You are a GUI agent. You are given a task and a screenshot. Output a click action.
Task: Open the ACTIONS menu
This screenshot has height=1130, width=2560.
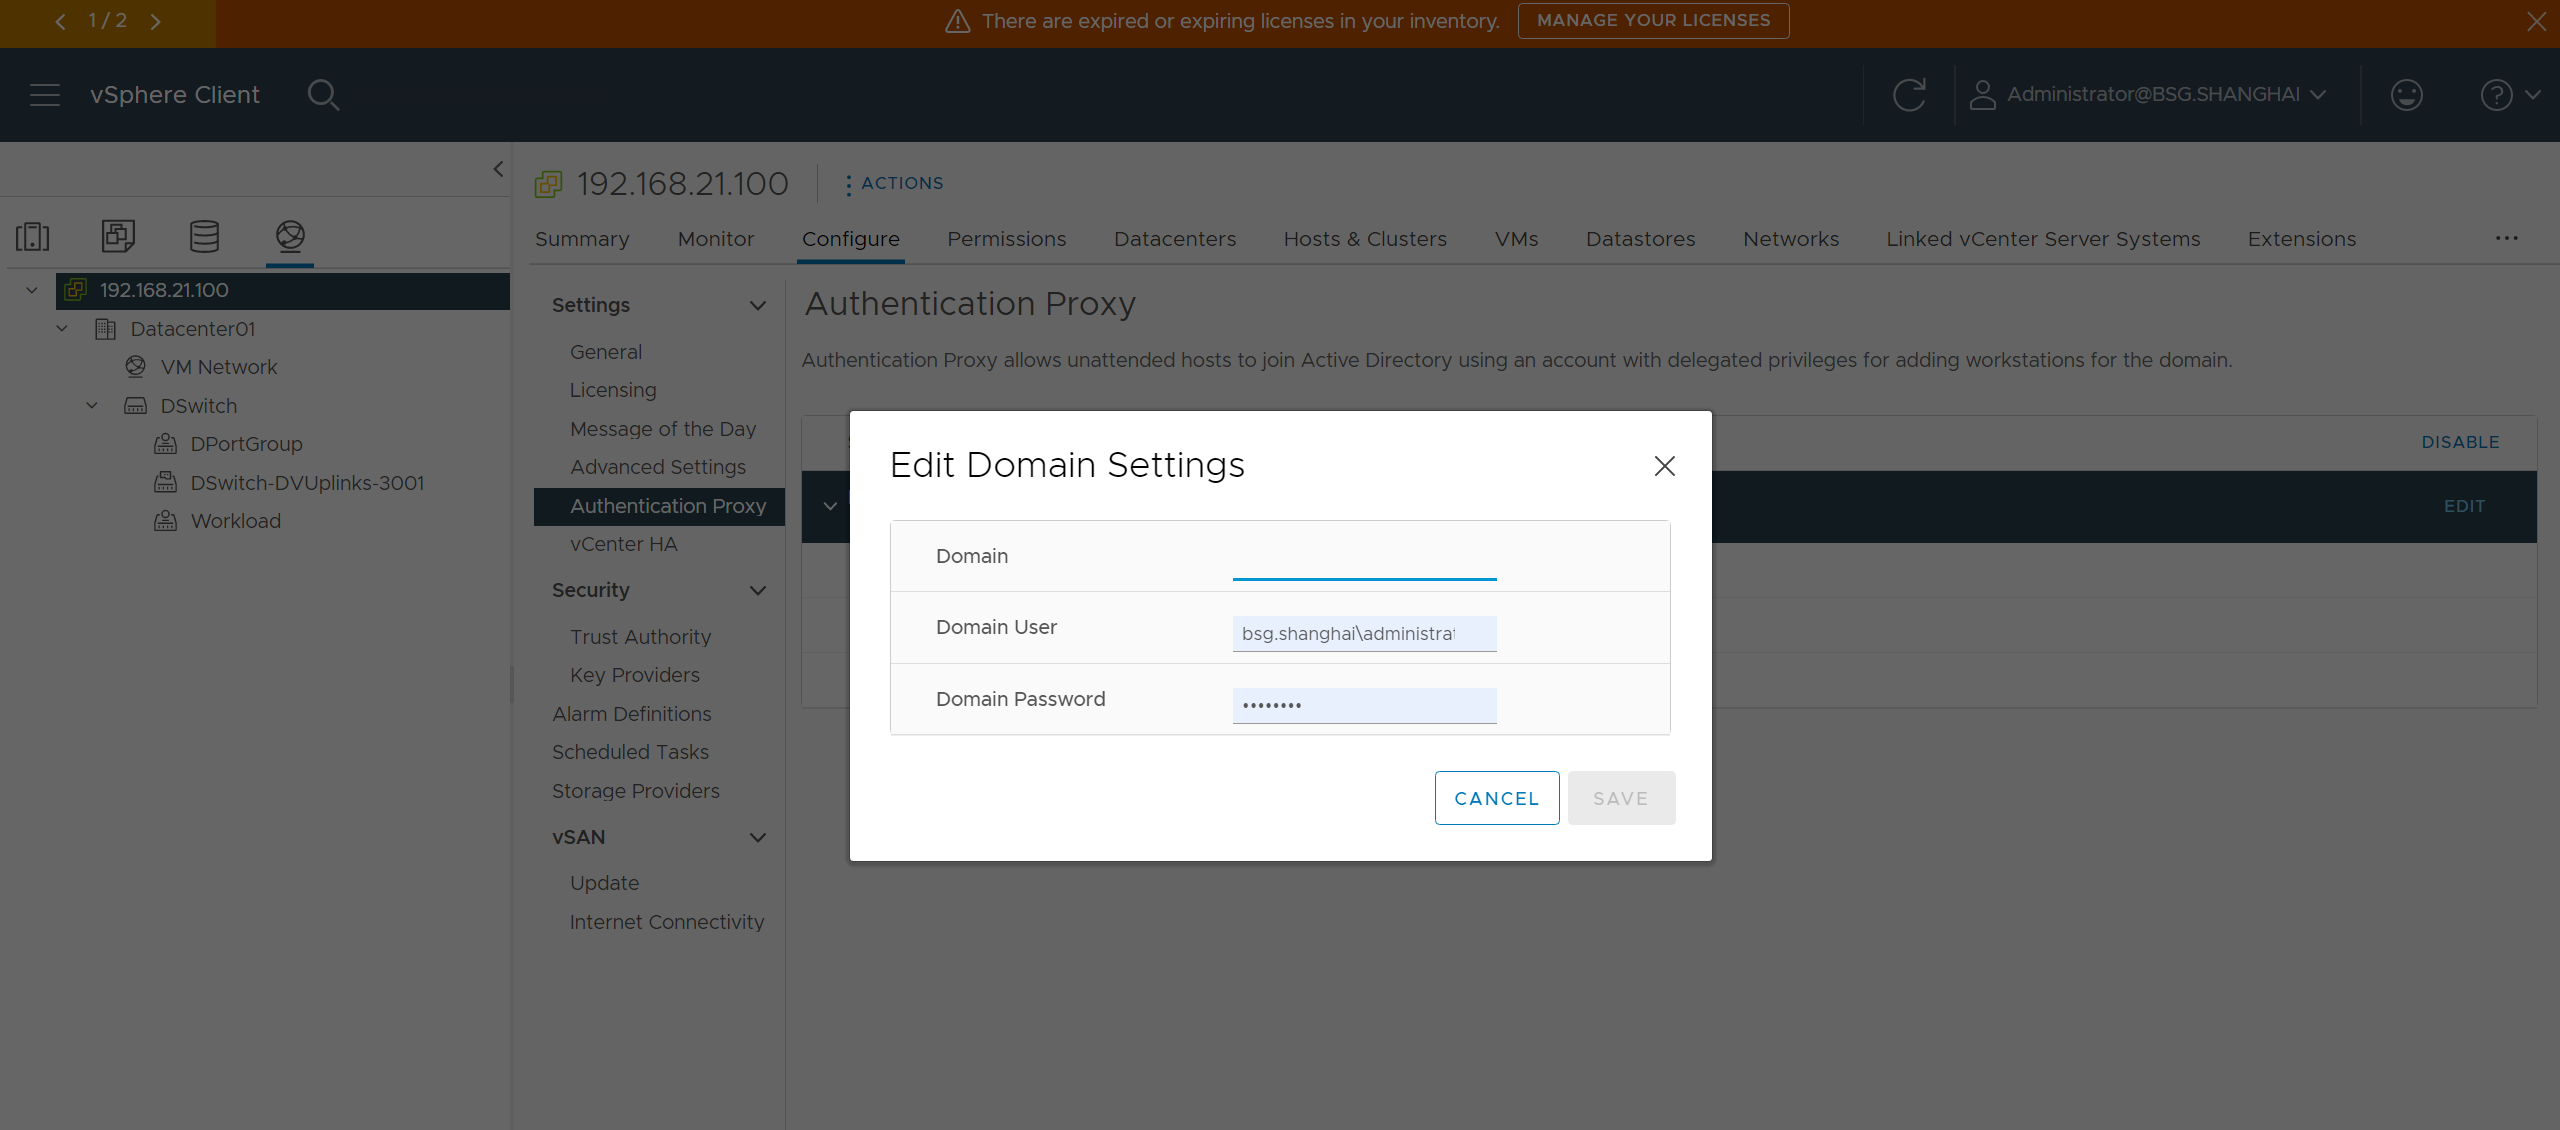[893, 183]
